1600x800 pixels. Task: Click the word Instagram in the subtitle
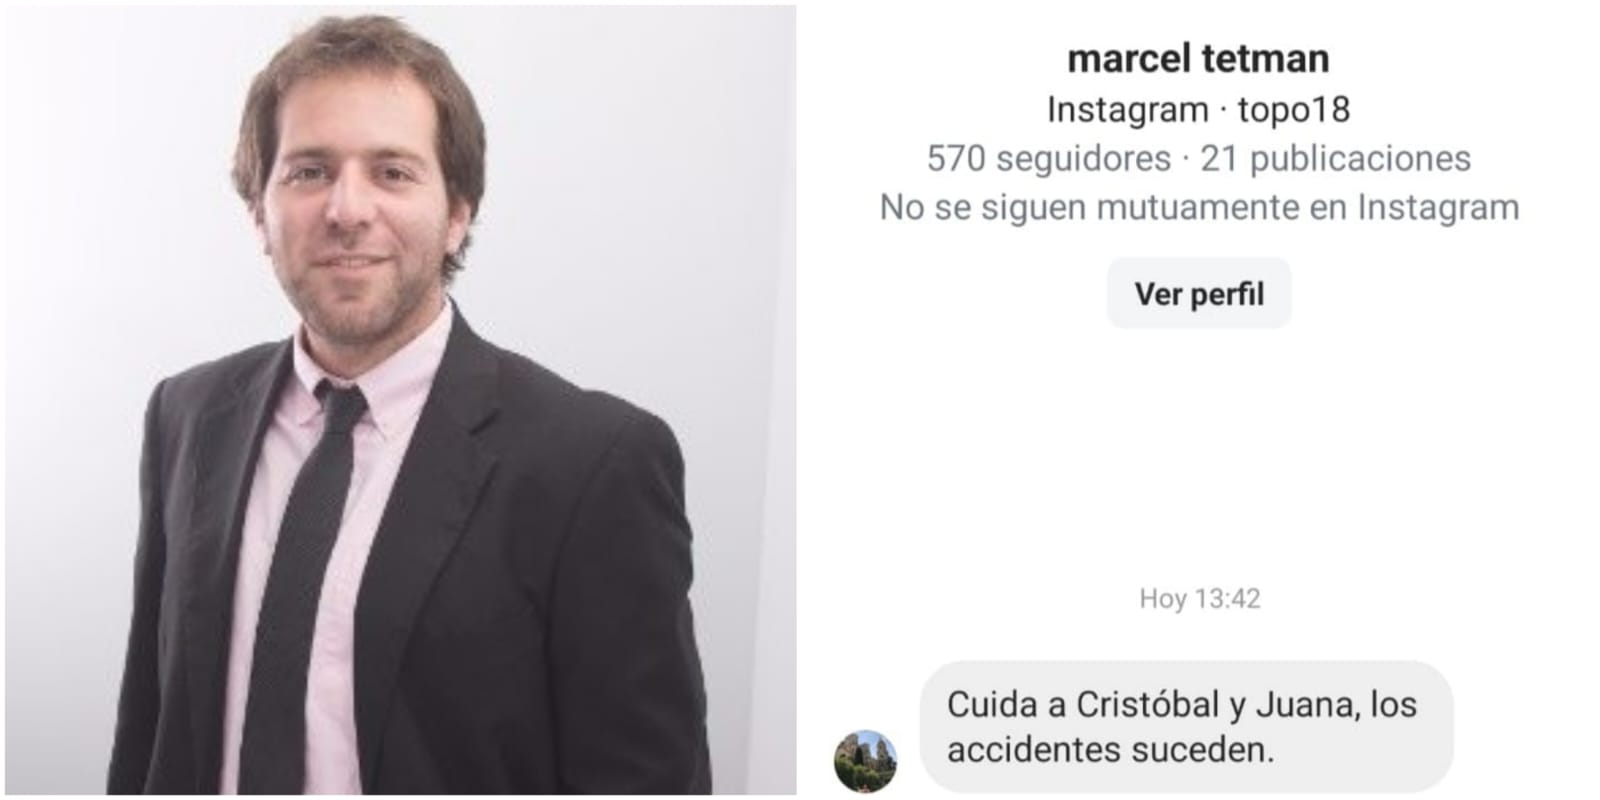click(x=1127, y=109)
